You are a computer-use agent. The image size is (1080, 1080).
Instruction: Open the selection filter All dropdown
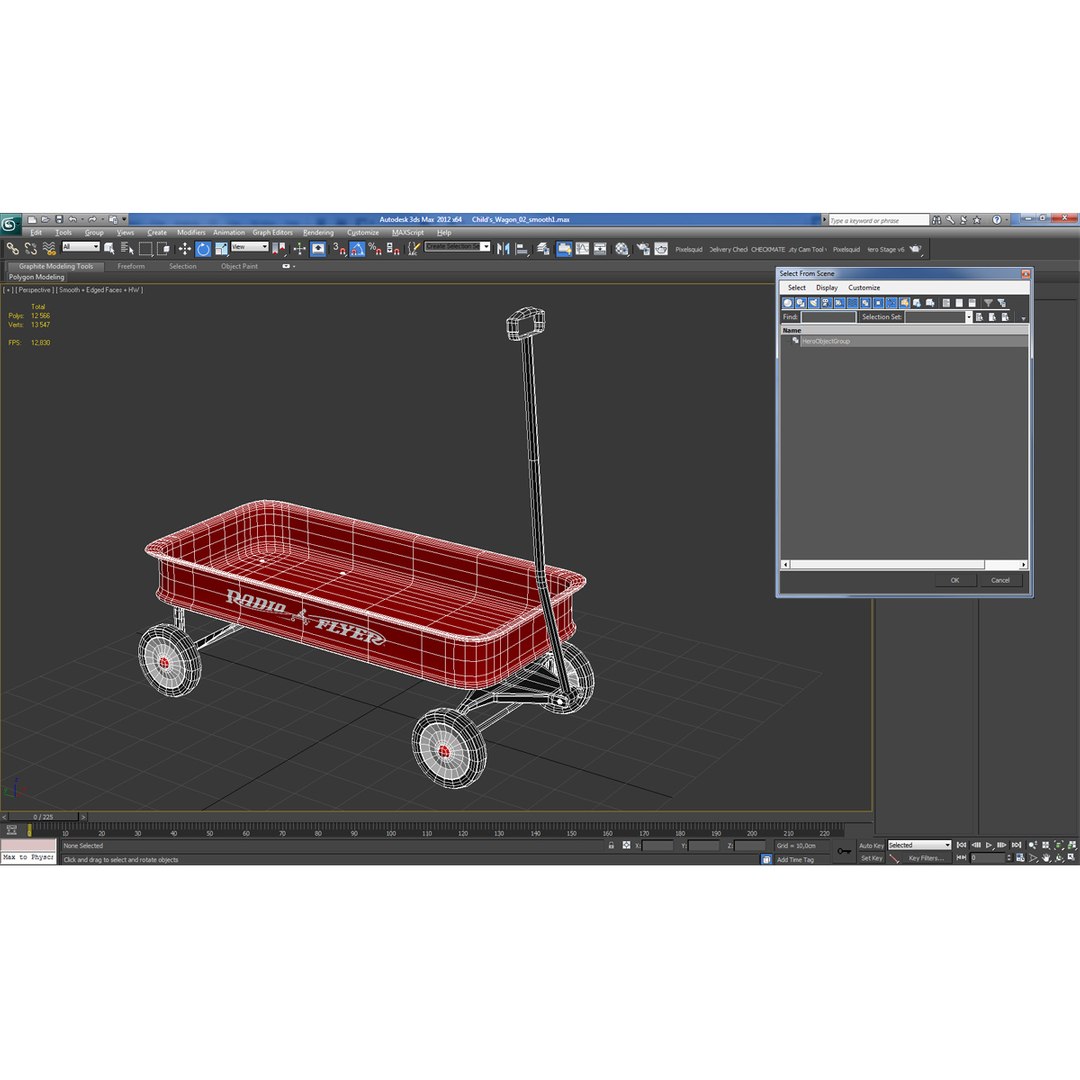click(x=81, y=247)
